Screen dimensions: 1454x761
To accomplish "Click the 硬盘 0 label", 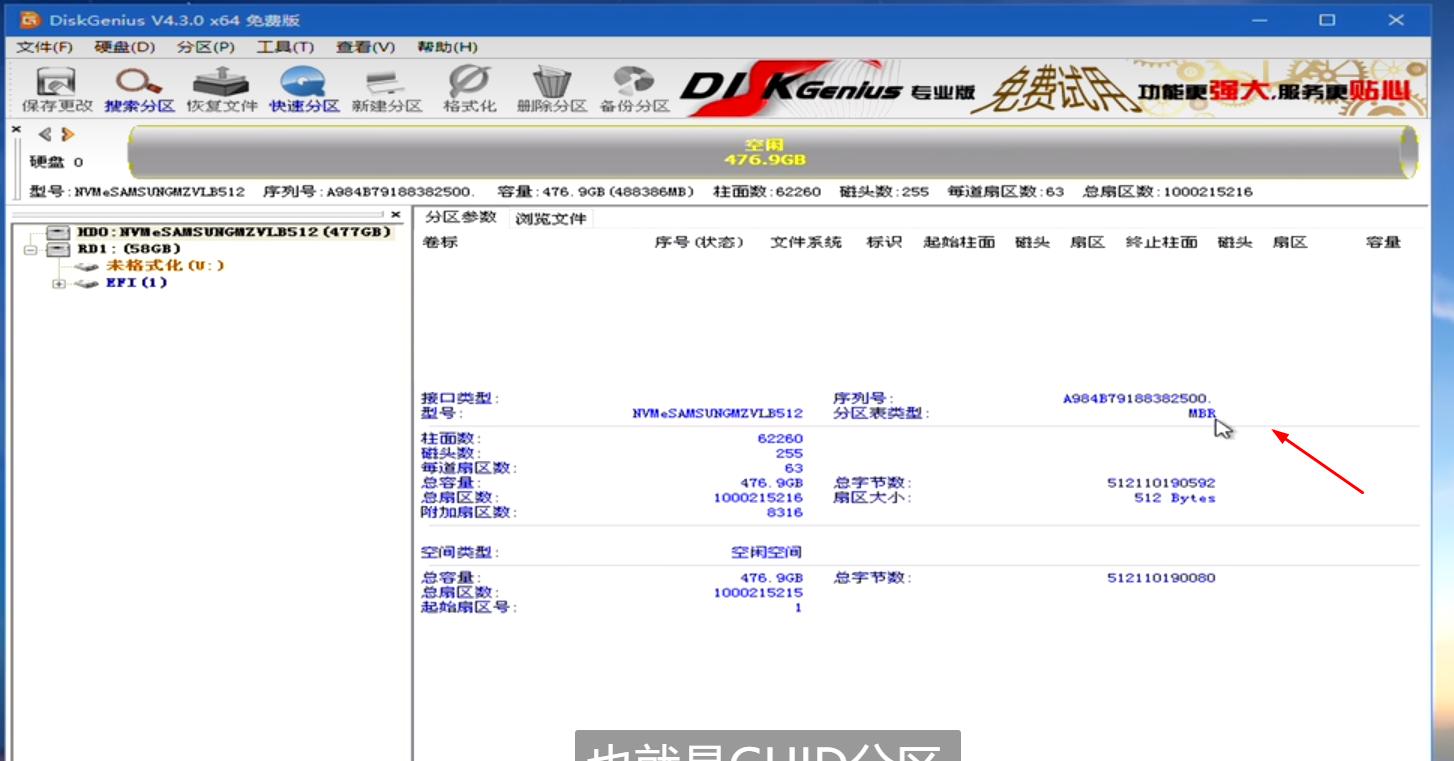I will pyautogui.click(x=56, y=162).
